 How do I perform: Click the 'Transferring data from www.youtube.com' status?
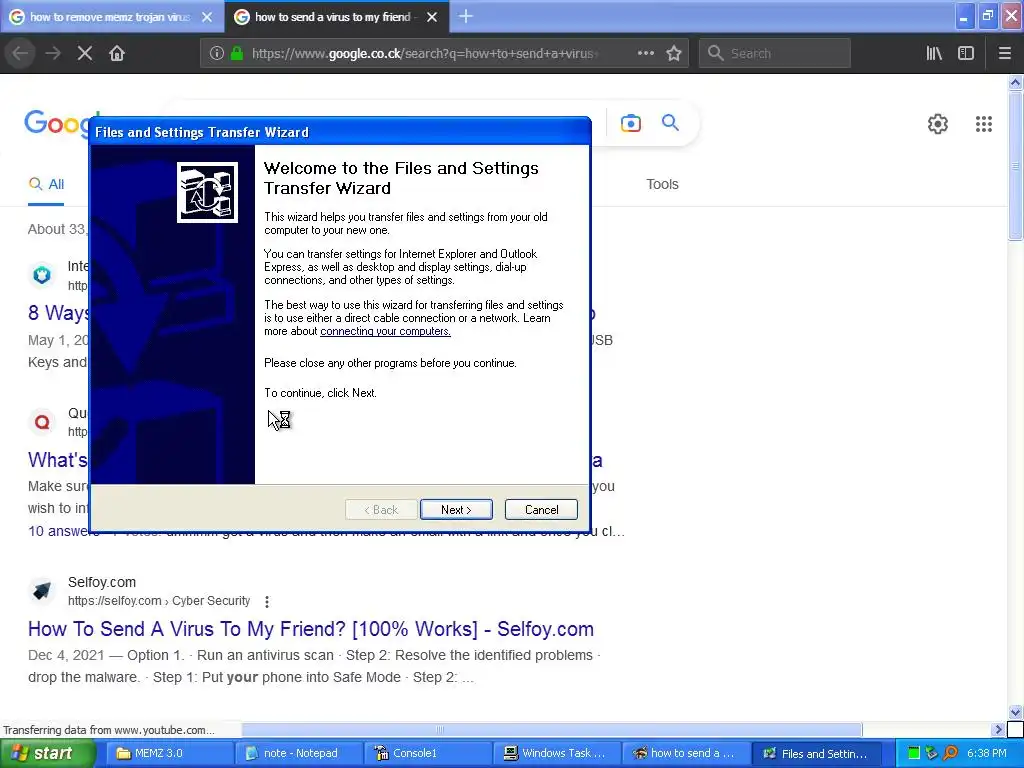[x=108, y=730]
